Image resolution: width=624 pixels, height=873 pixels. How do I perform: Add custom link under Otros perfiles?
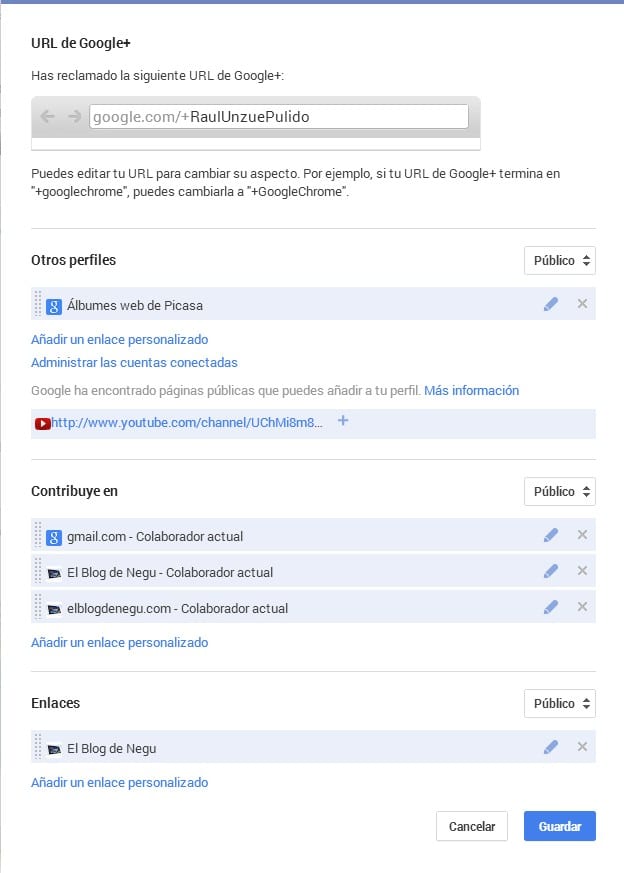[119, 340]
